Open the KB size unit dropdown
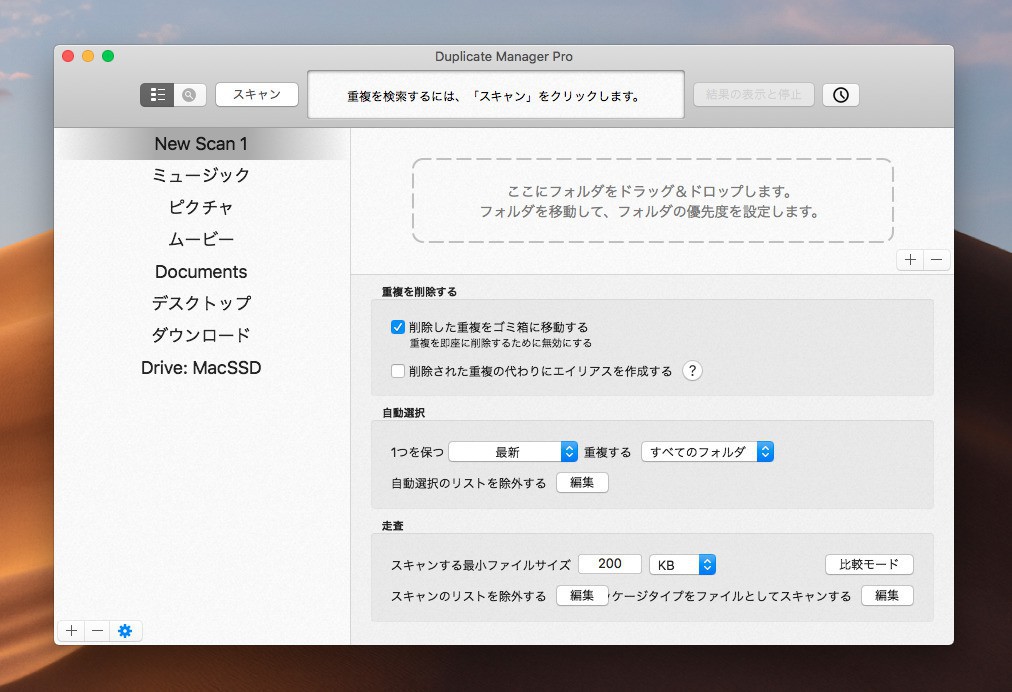Screen dimensions: 1012x692 (682, 565)
